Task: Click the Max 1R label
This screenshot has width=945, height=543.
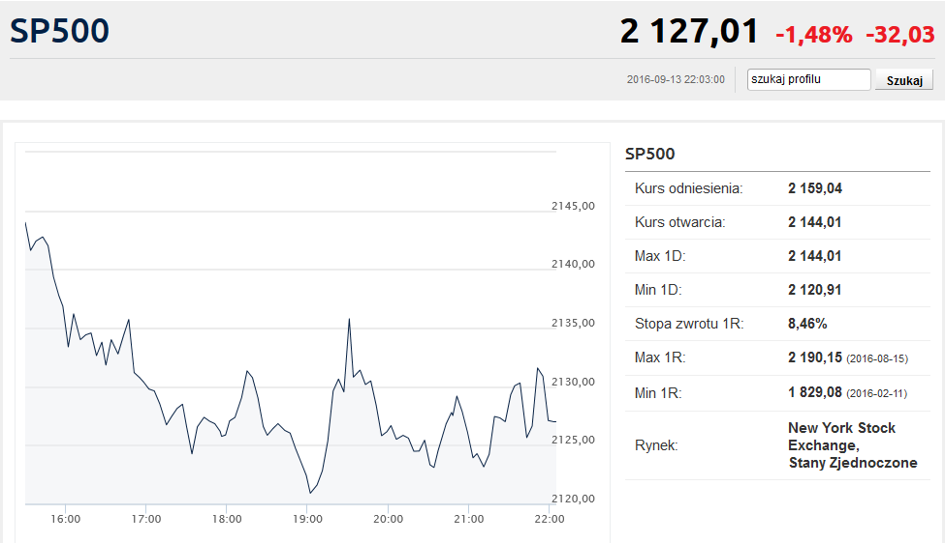Action: tap(660, 358)
